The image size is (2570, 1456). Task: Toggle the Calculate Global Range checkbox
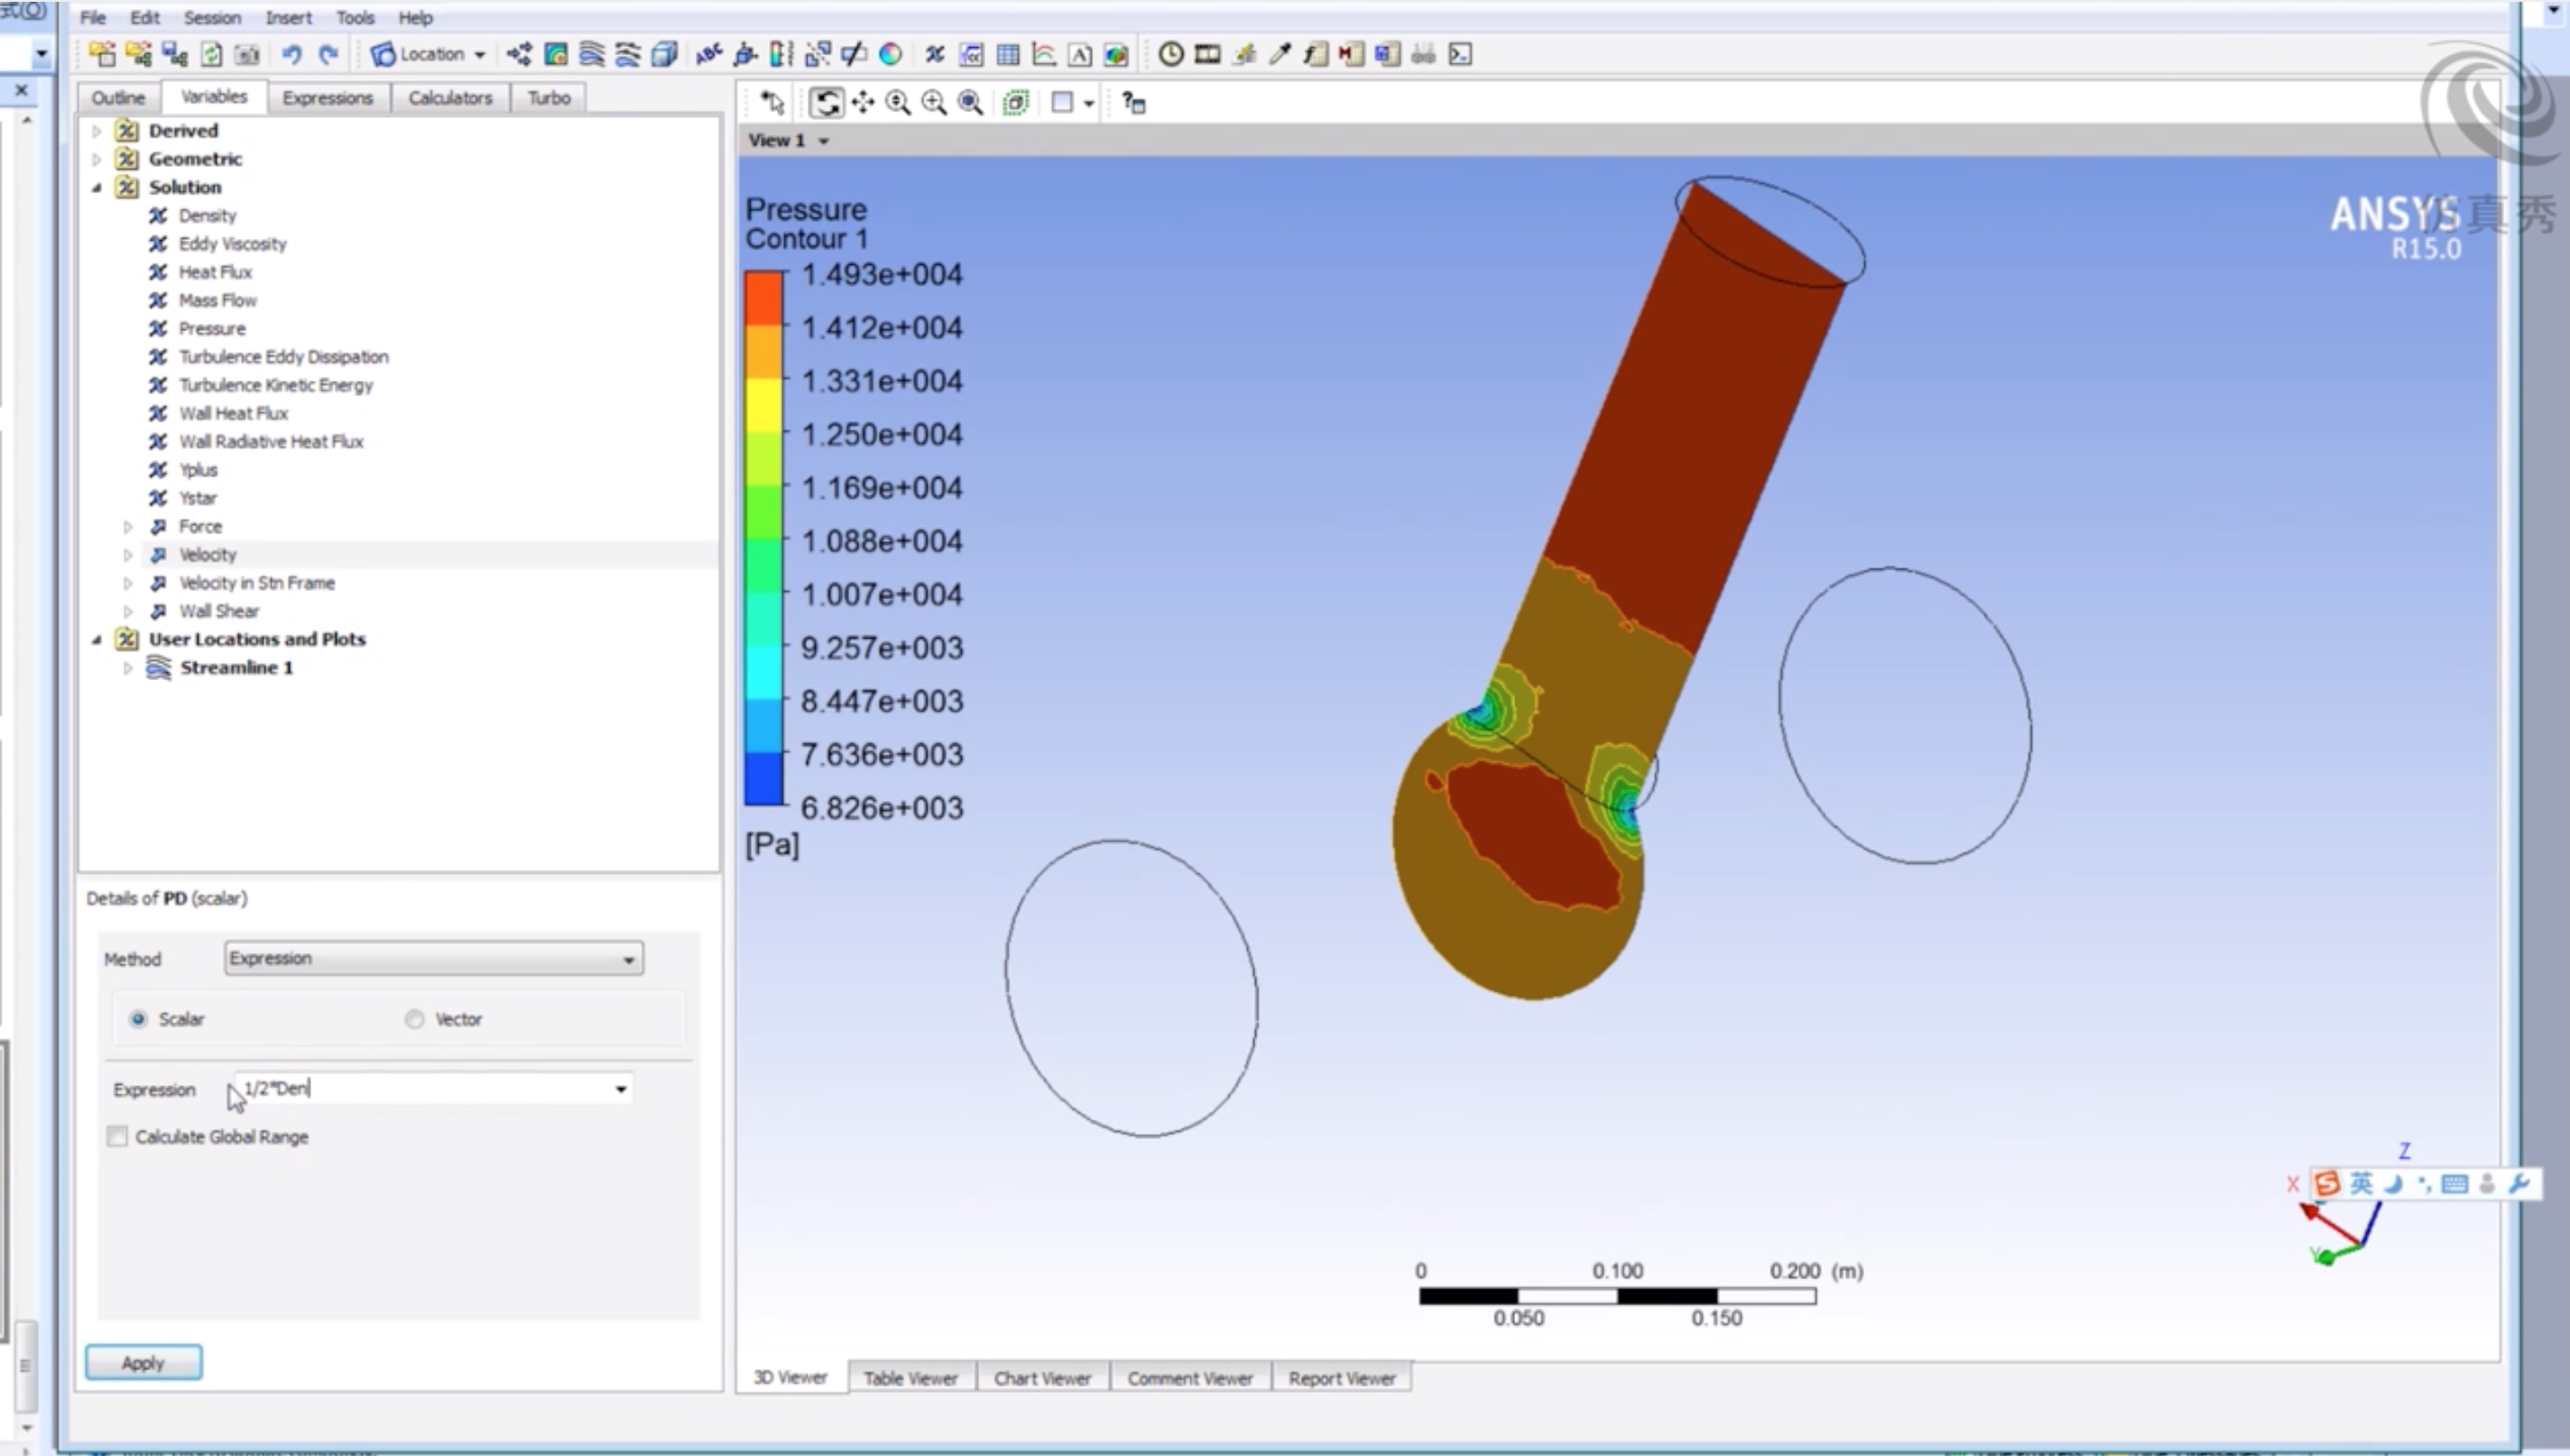click(x=115, y=1135)
